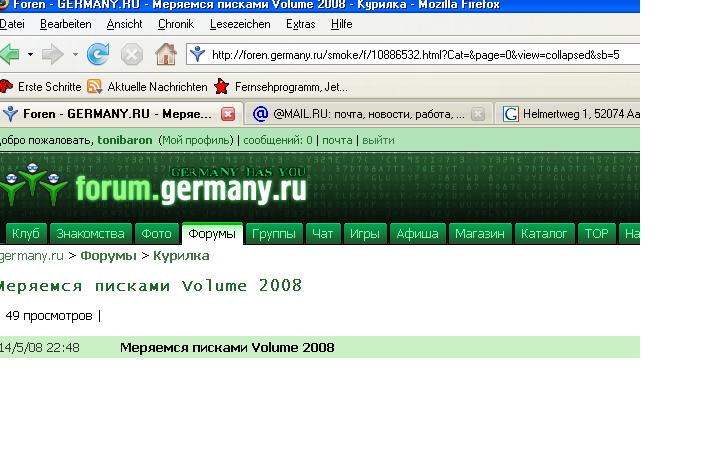Switch to the @MAIL.RU tab
Image resolution: width=720 pixels, height=450 pixels.
point(367,114)
